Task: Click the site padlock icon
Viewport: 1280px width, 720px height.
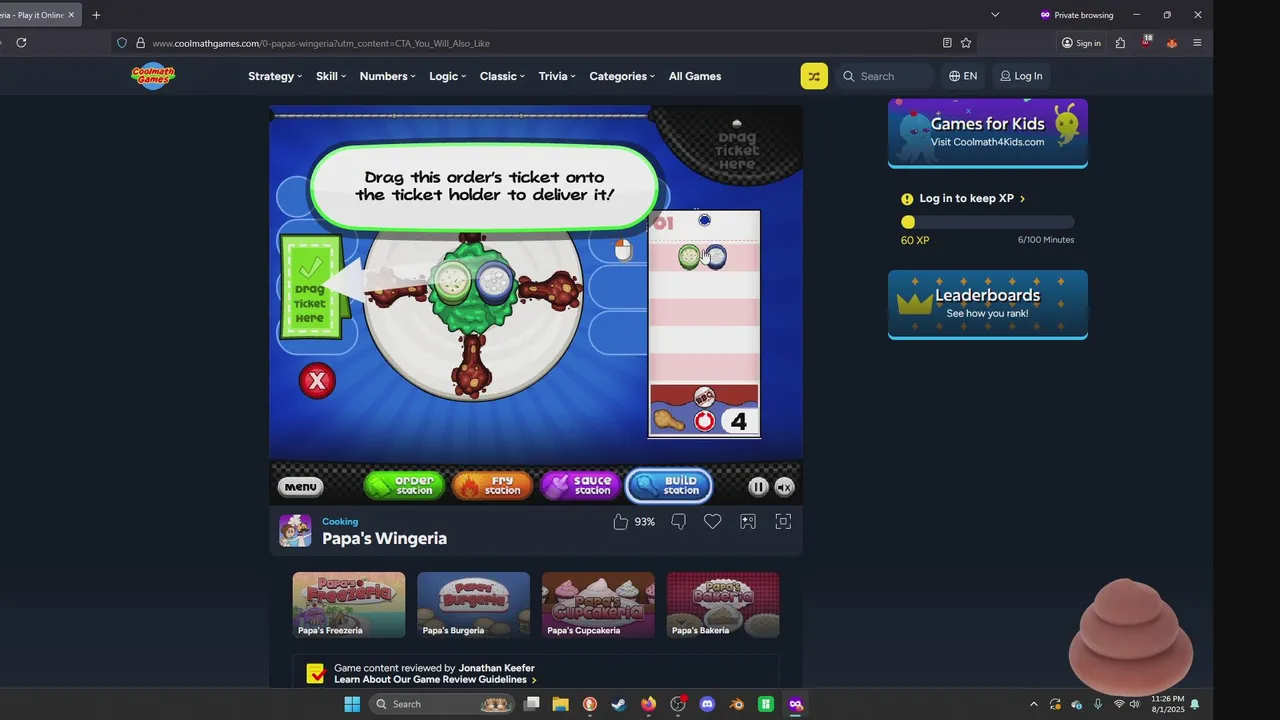Action: click(140, 43)
